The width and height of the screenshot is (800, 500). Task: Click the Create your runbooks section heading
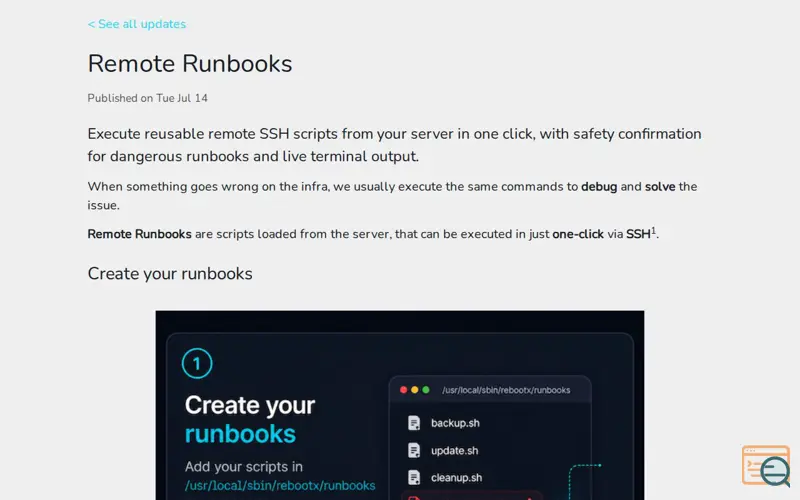[170, 273]
